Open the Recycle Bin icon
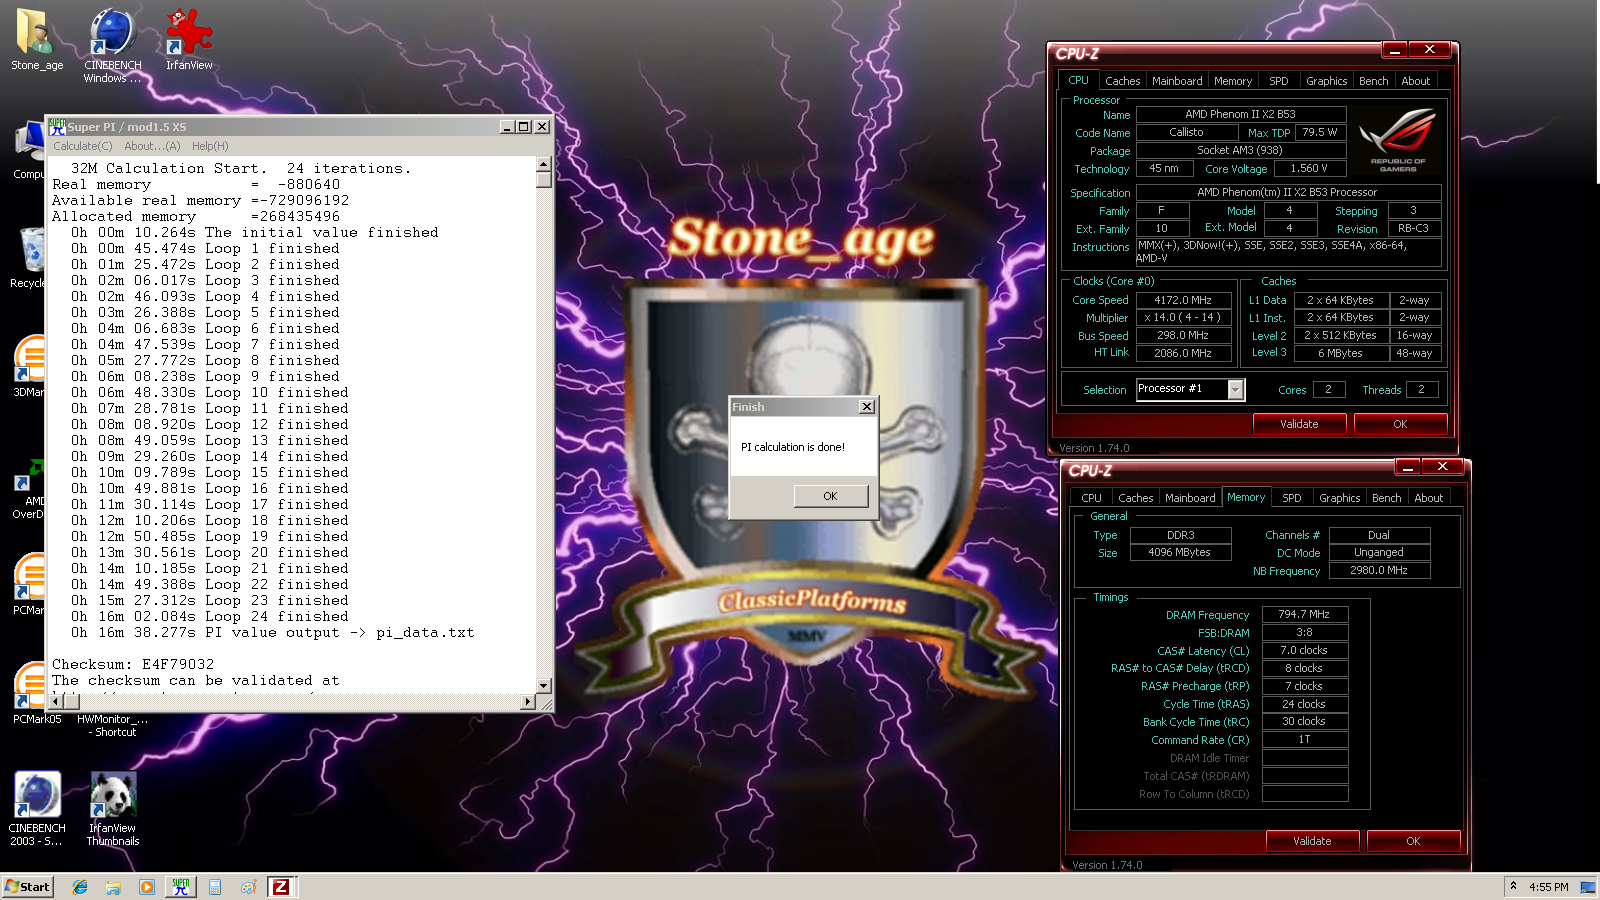Viewport: 1600px width, 900px height. click(30, 256)
